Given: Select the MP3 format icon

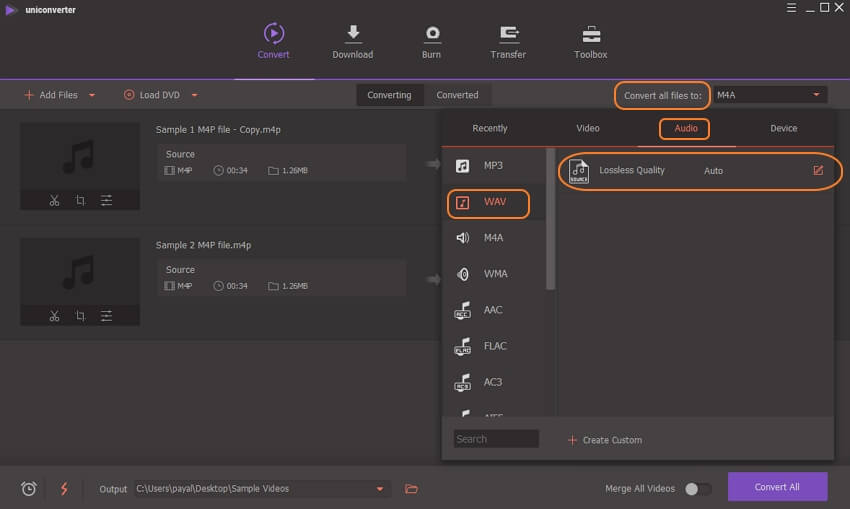Looking at the screenshot, I should (462, 166).
